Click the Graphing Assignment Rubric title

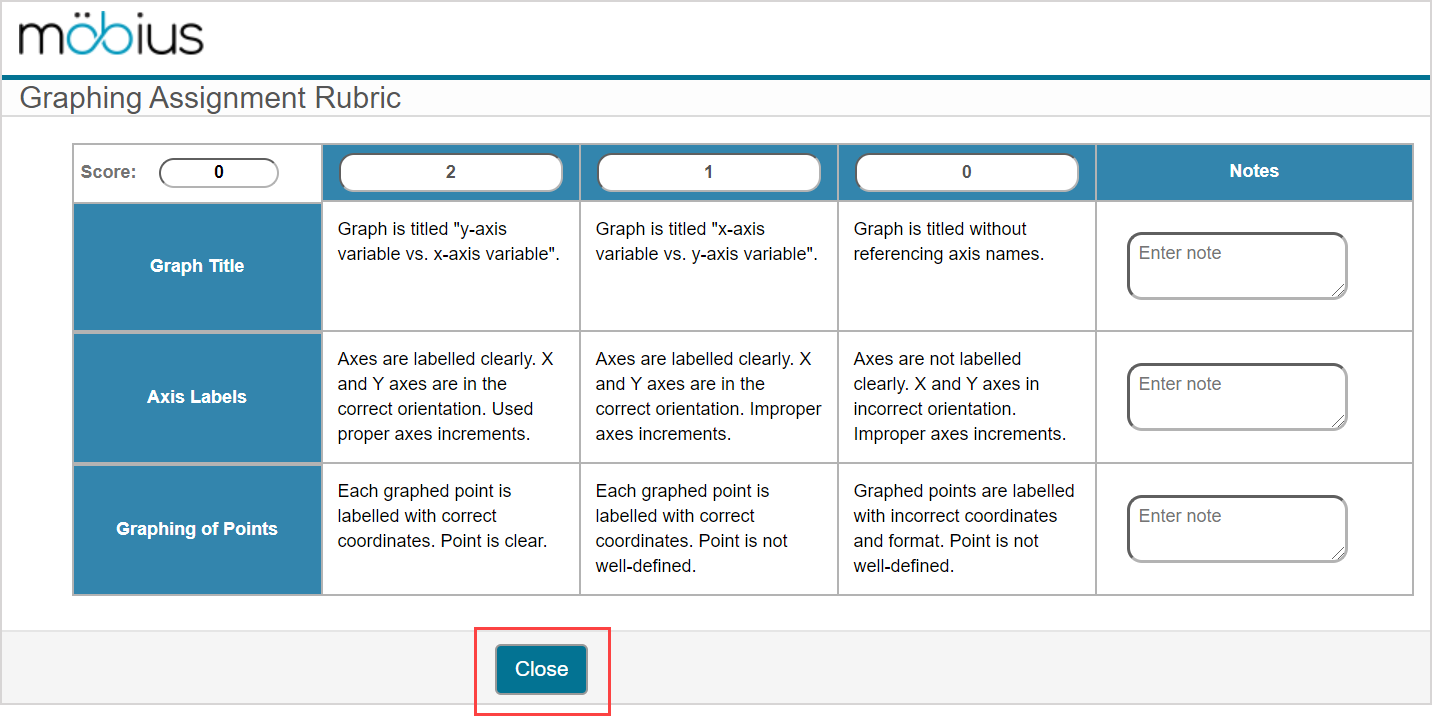pos(211,97)
